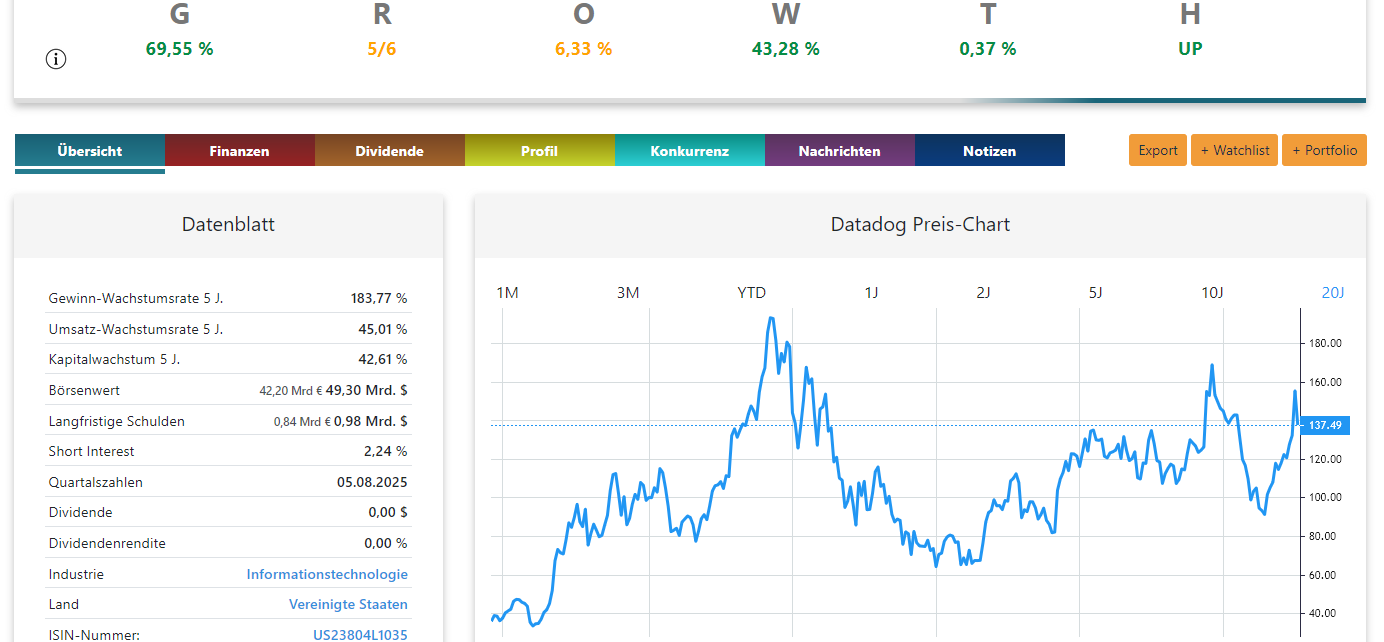Image resolution: width=1384 pixels, height=642 pixels.
Task: Click the Datenblatt panel heading
Action: click(x=228, y=224)
